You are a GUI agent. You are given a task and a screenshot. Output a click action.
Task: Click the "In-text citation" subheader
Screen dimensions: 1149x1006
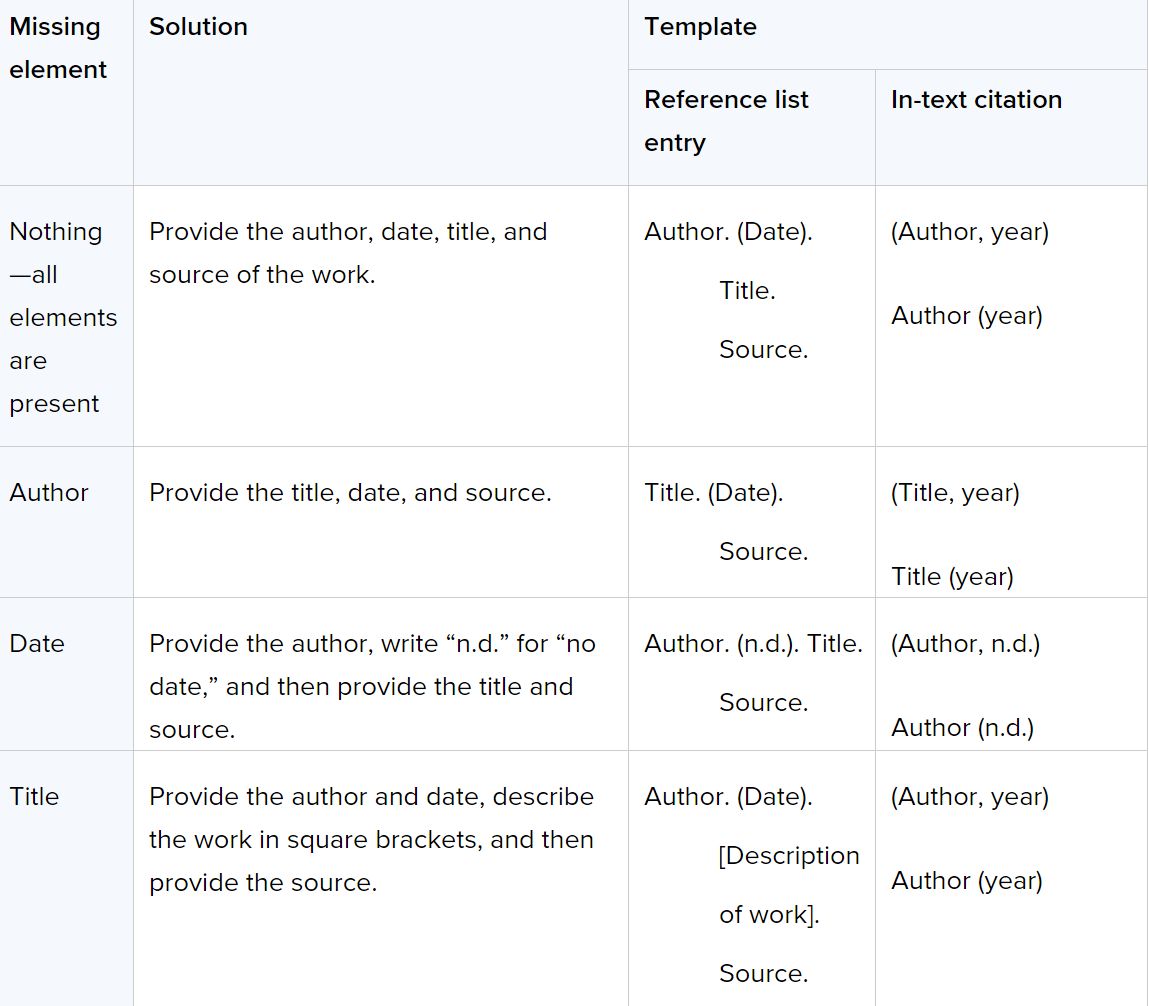pos(976,100)
